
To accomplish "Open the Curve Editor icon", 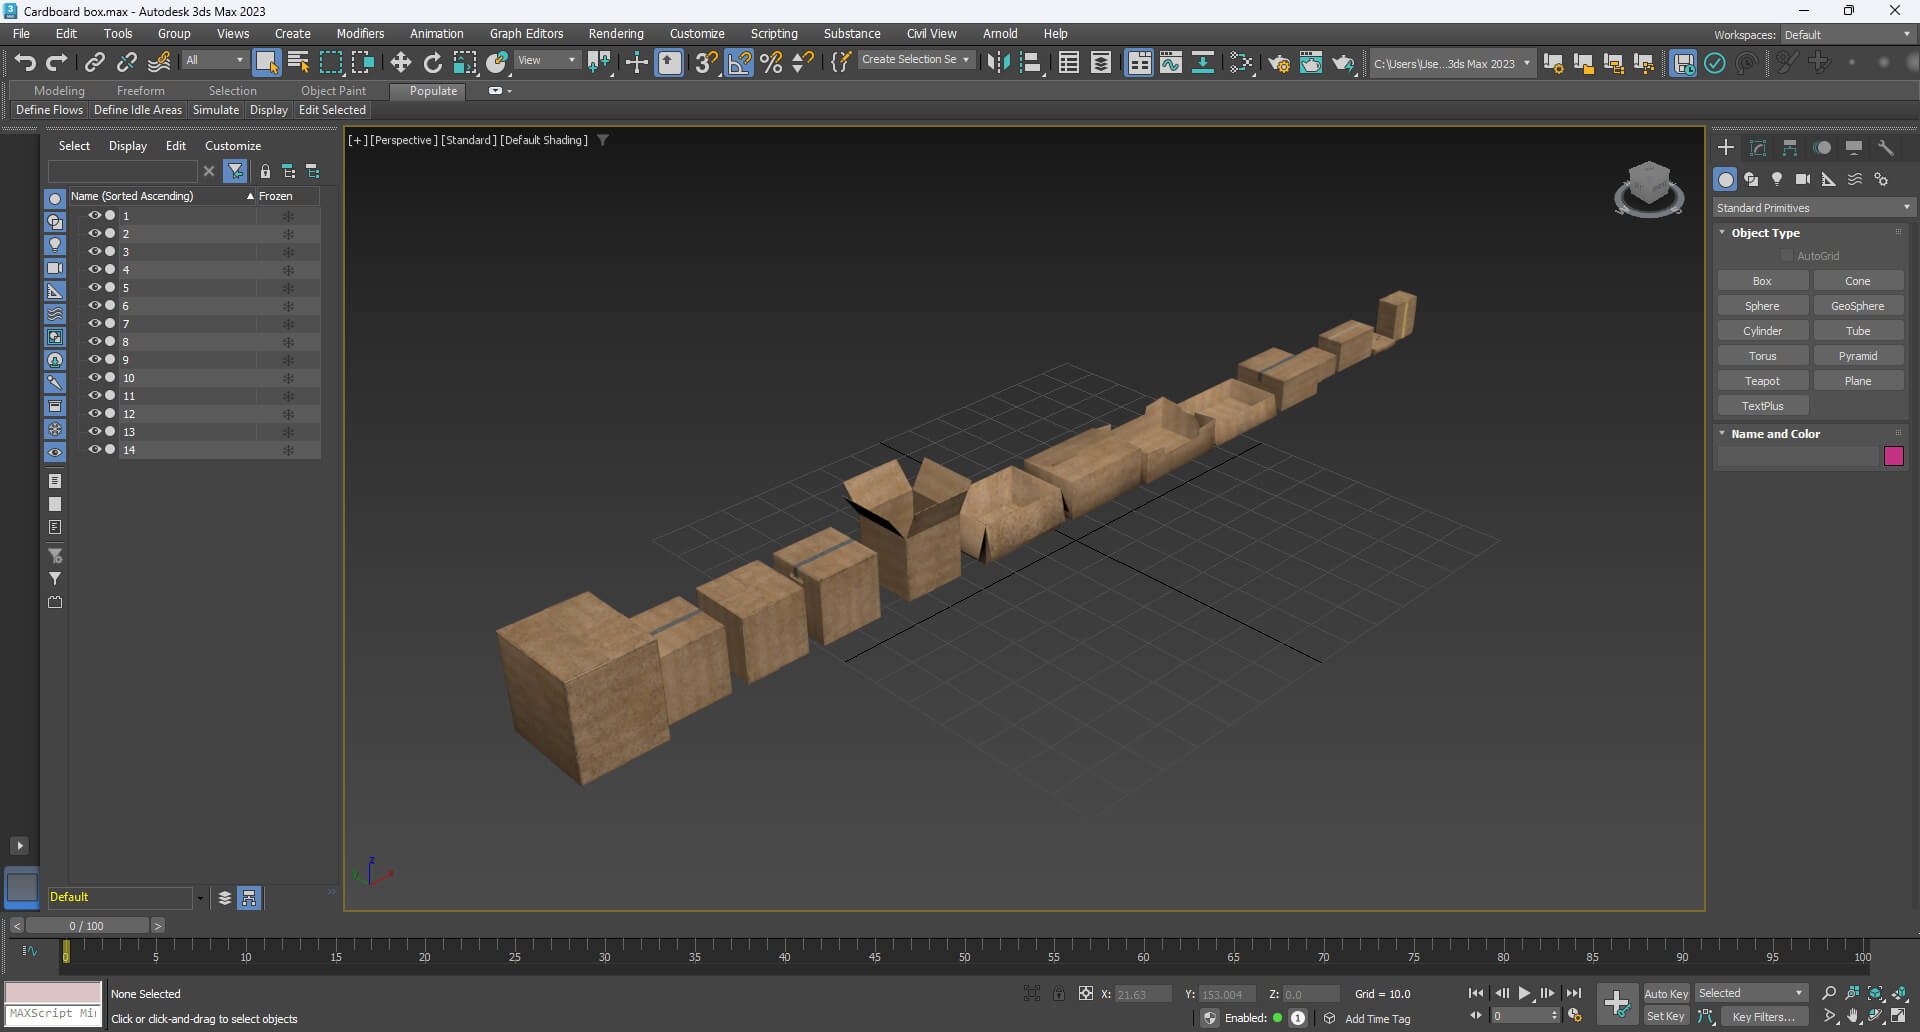I will tap(1171, 62).
